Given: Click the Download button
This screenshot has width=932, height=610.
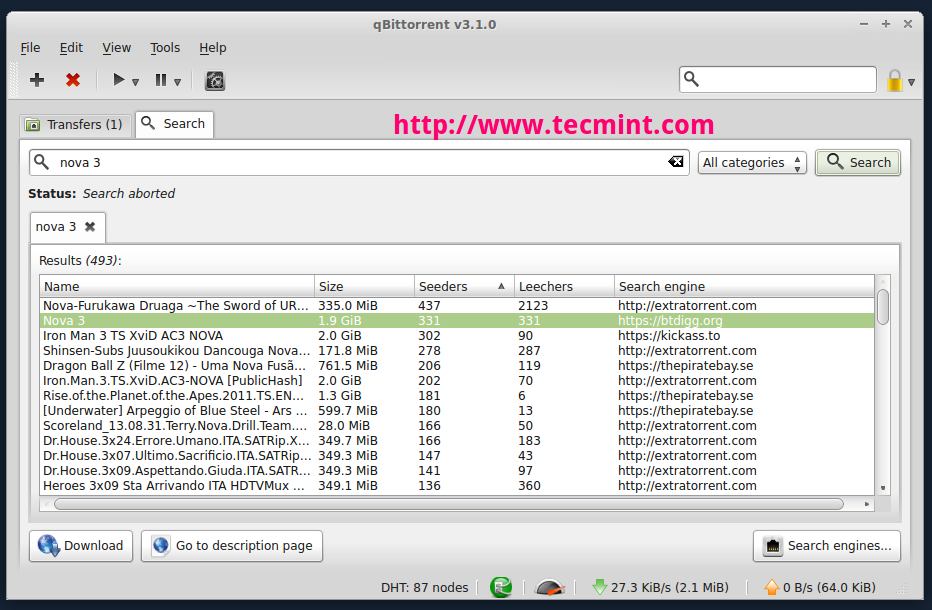Looking at the screenshot, I should pos(81,546).
